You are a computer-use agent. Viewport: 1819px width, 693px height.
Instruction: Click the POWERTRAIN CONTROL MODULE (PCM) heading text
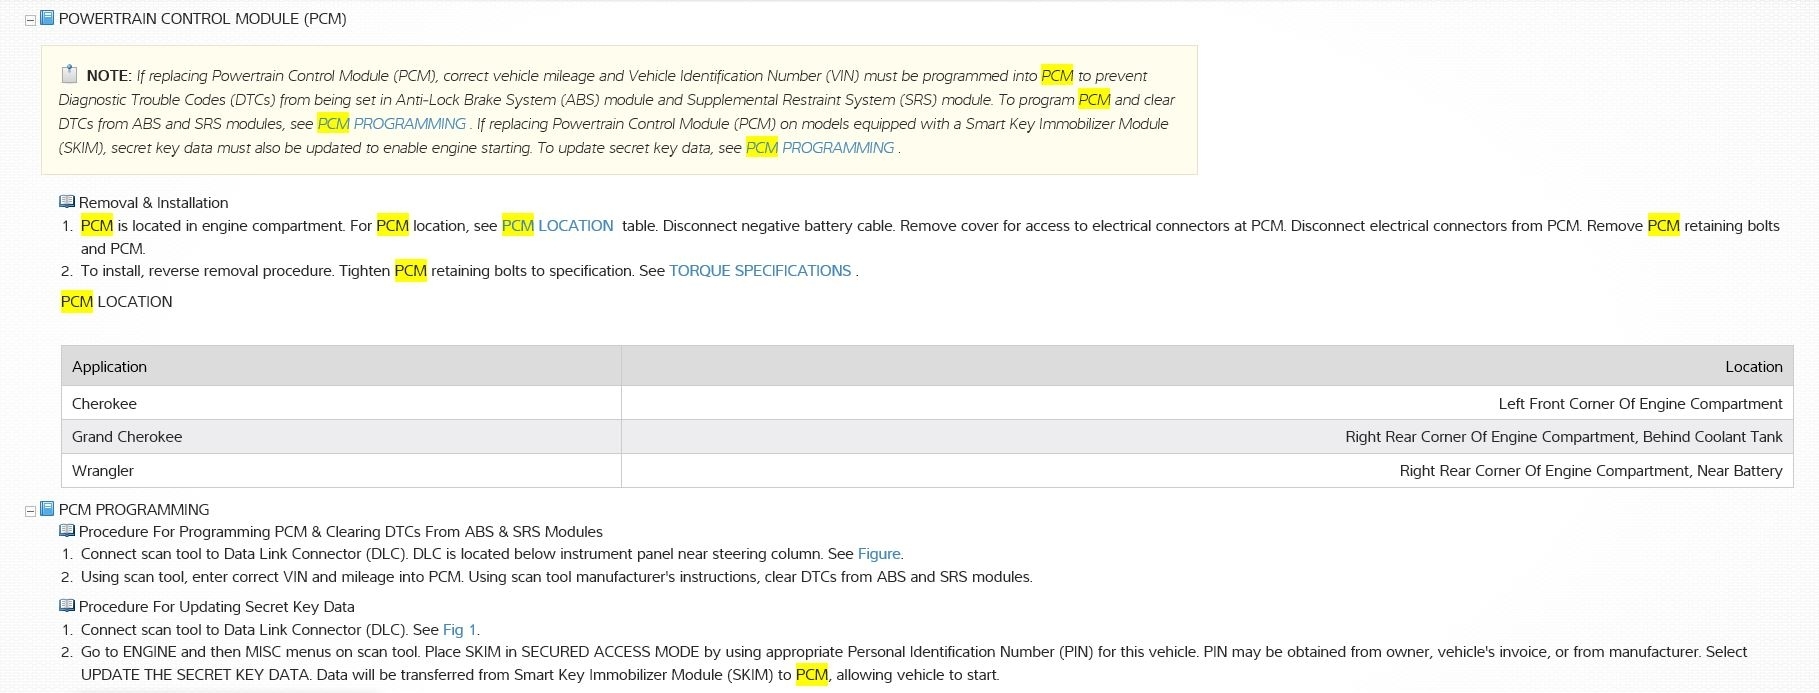click(x=203, y=19)
